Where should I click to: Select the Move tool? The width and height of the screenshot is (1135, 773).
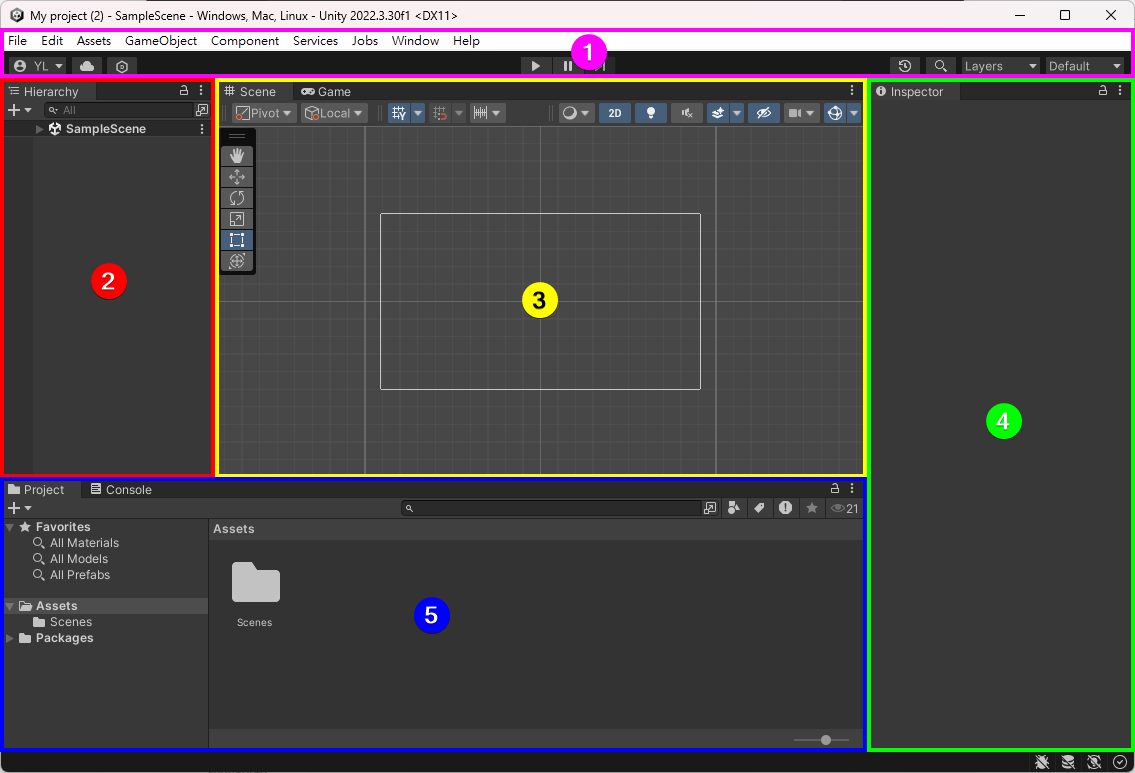tap(237, 177)
